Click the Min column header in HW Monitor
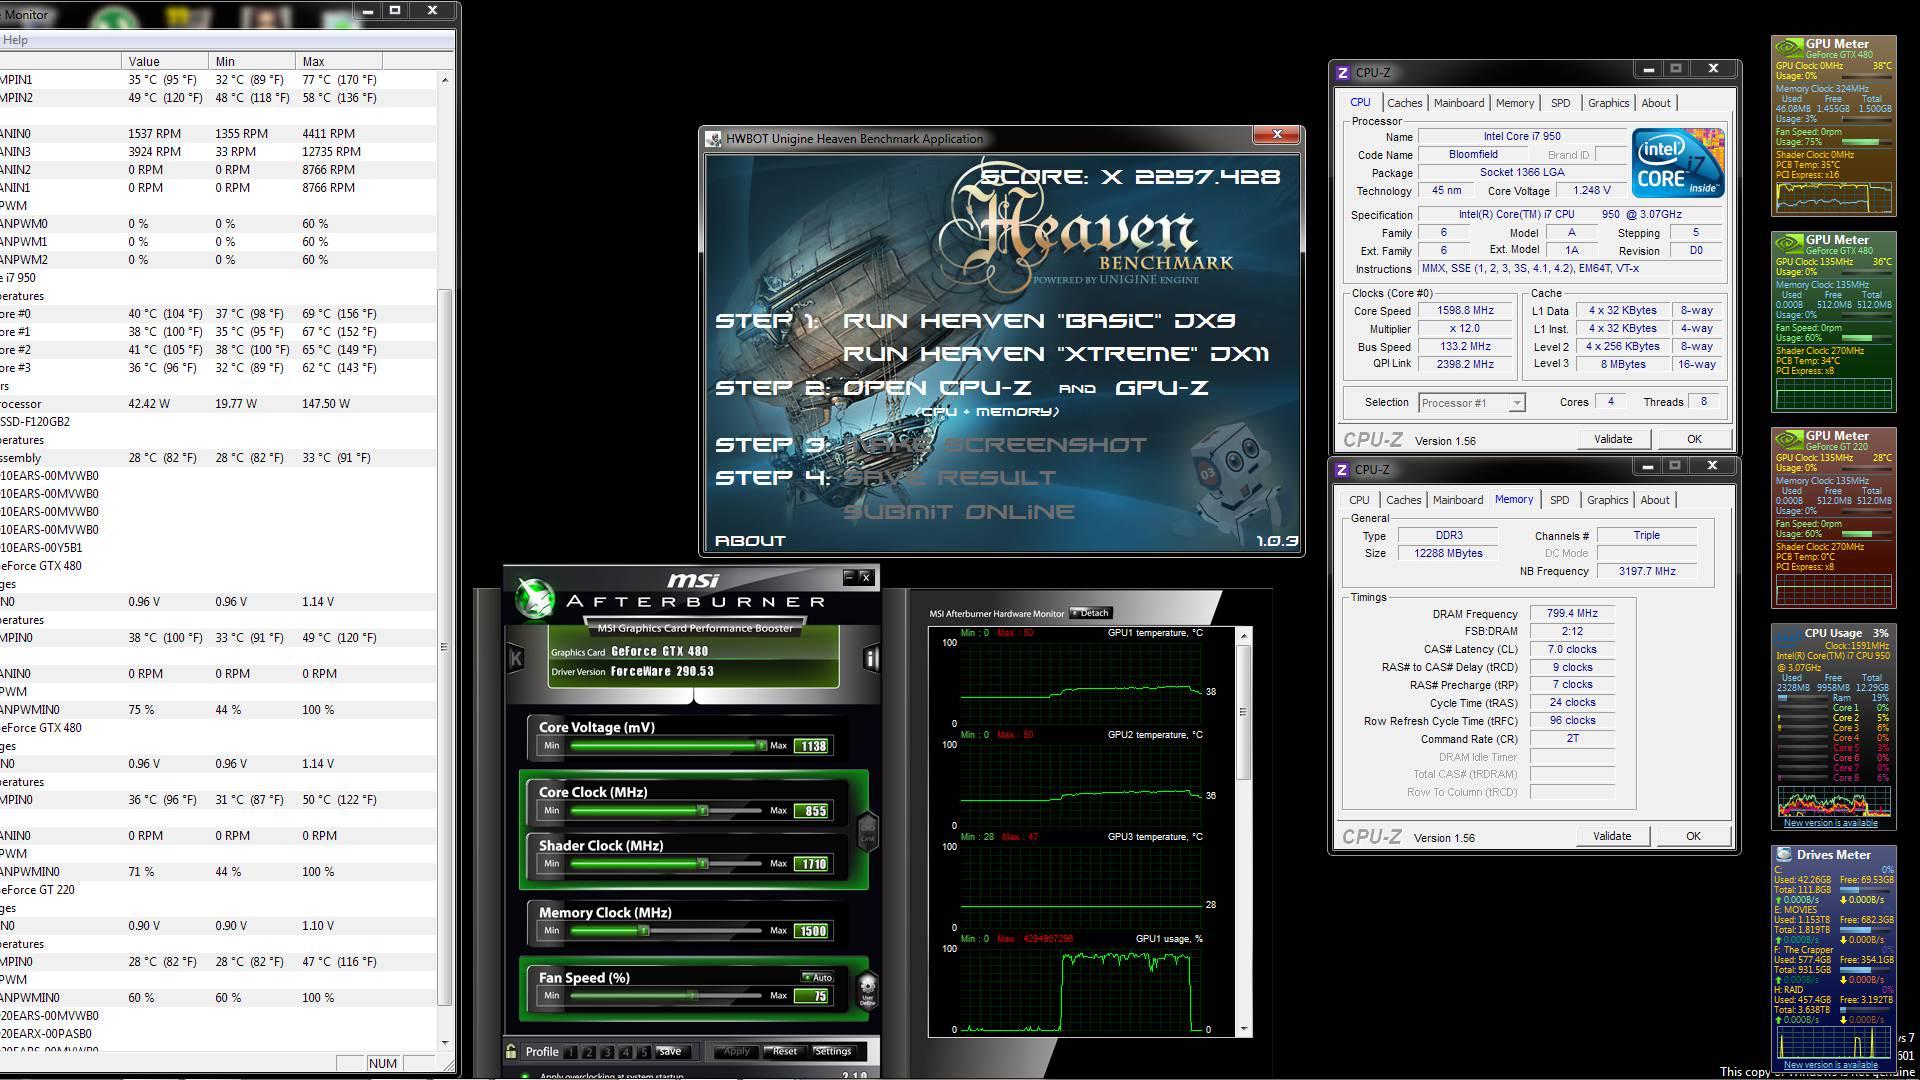 point(252,61)
